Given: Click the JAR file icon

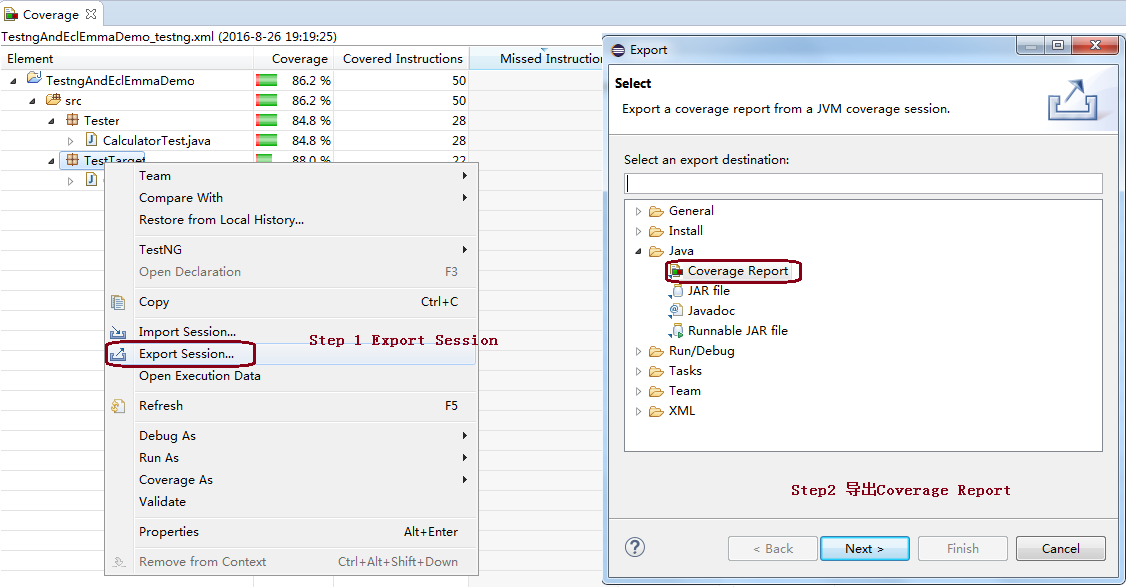Looking at the screenshot, I should pyautogui.click(x=676, y=291).
